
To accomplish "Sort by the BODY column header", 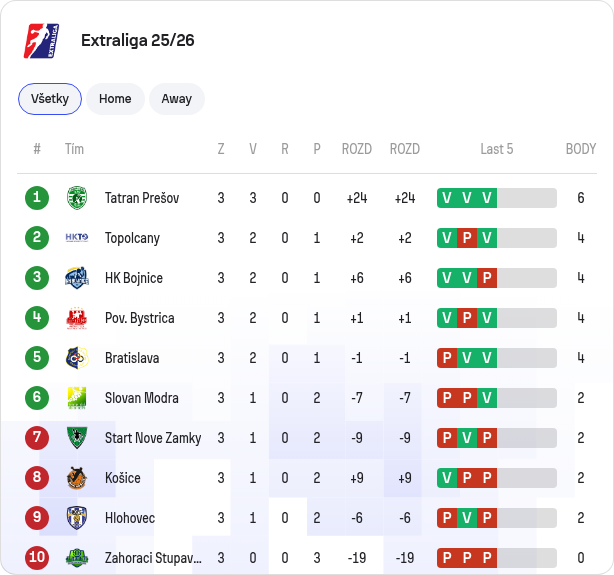I will tap(581, 149).
